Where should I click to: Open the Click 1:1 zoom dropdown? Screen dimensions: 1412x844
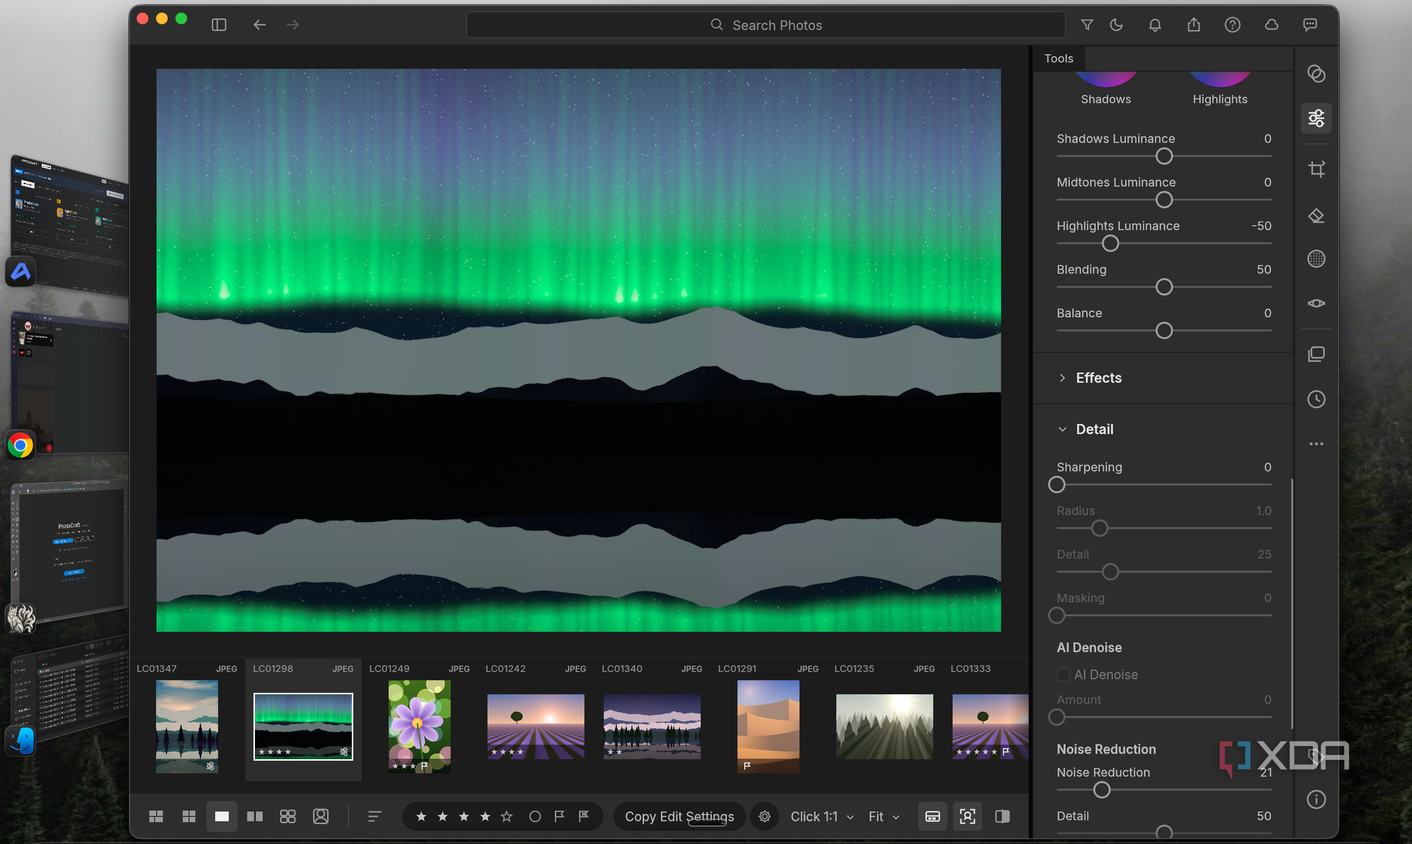coord(822,817)
